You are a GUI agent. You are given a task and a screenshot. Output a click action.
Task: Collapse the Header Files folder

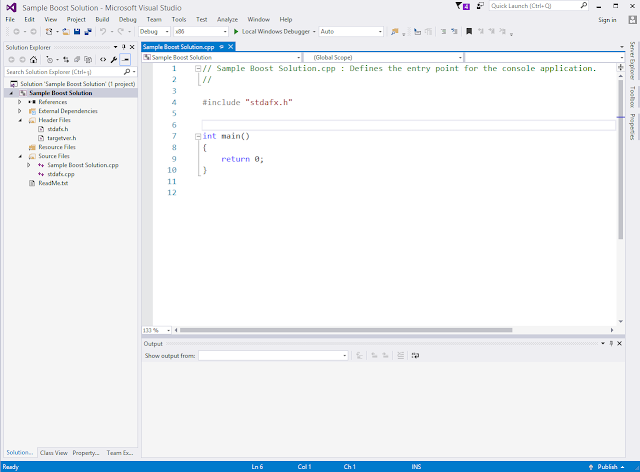click(x=20, y=120)
